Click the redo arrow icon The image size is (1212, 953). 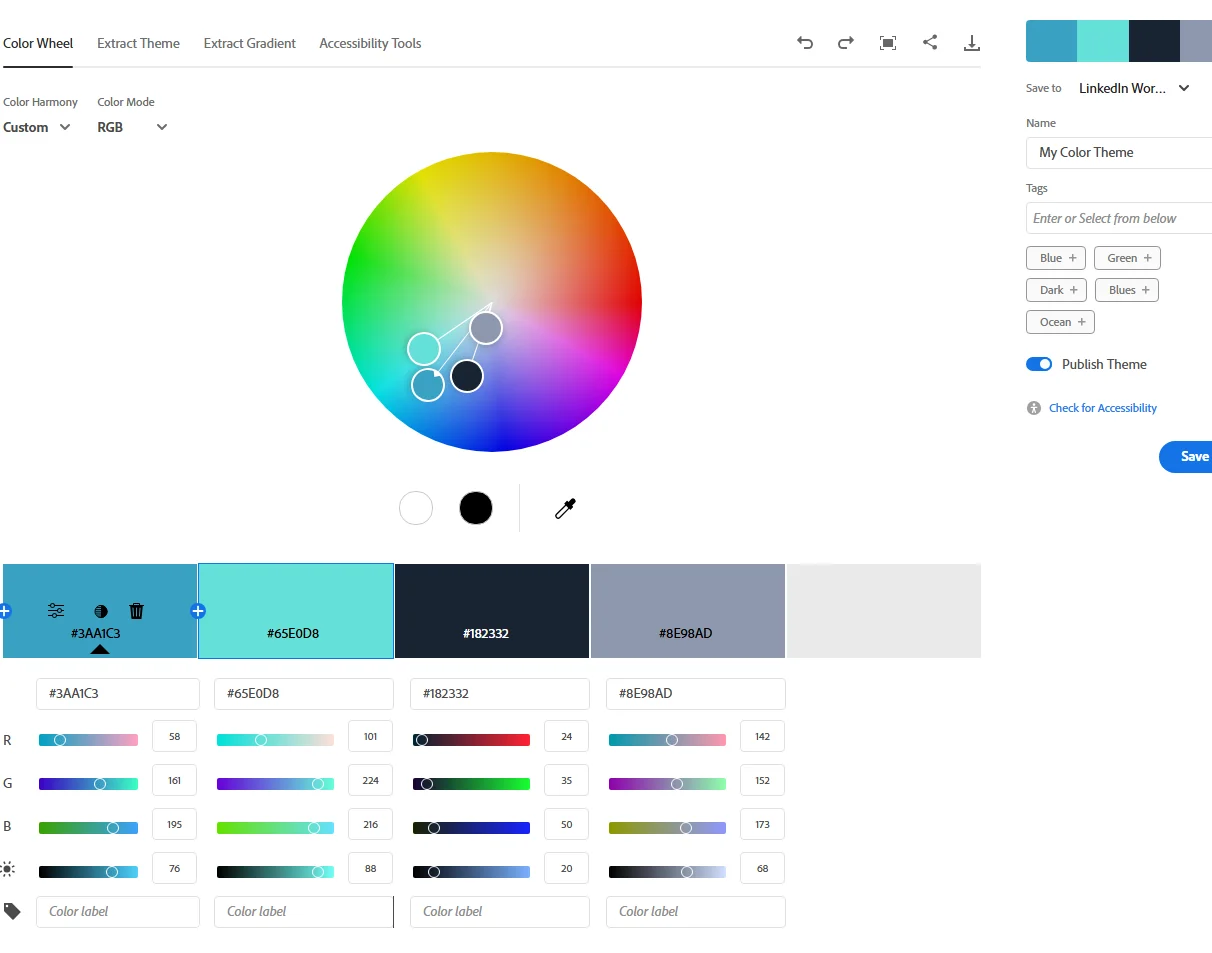846,43
